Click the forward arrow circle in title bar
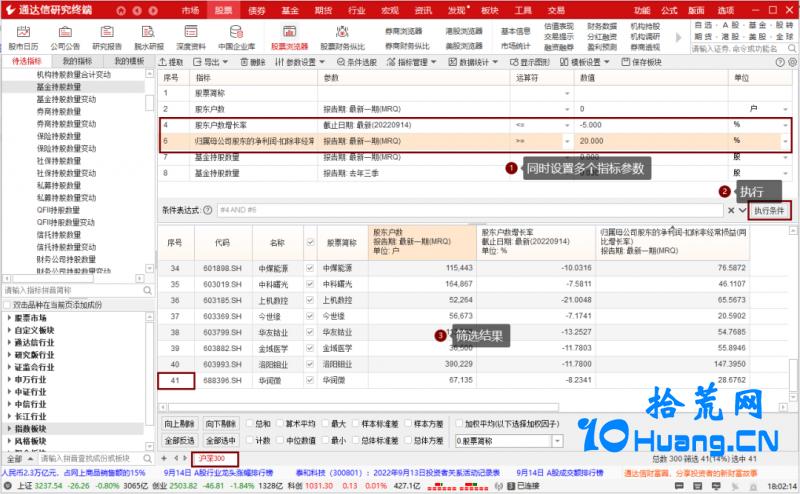Screen dimensions: 800x494 pos(153,10)
